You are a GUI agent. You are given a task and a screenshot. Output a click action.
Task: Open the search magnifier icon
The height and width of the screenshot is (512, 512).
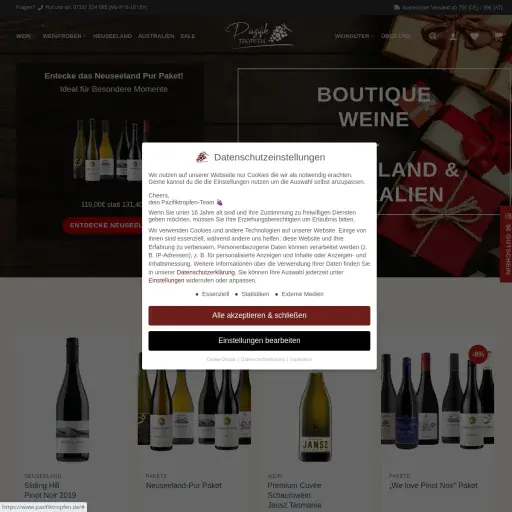[x=433, y=36]
